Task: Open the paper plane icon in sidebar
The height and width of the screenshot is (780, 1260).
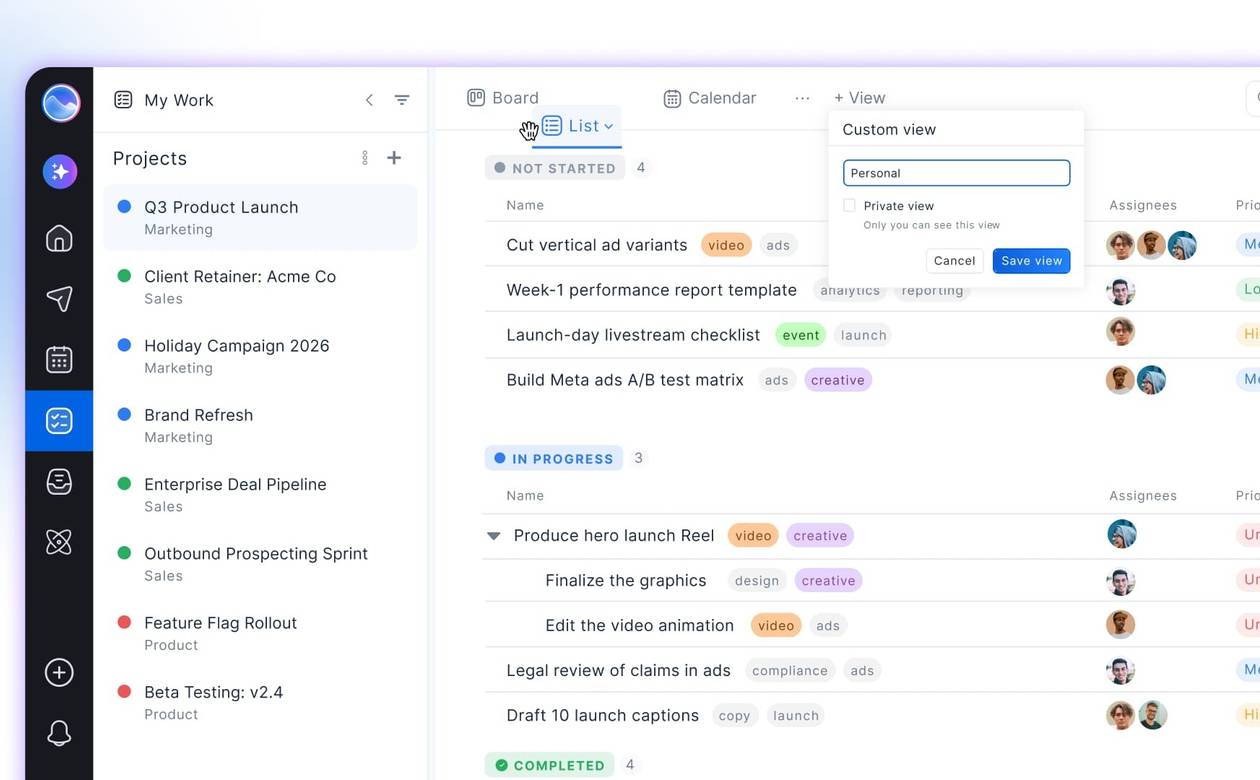Action: click(59, 298)
